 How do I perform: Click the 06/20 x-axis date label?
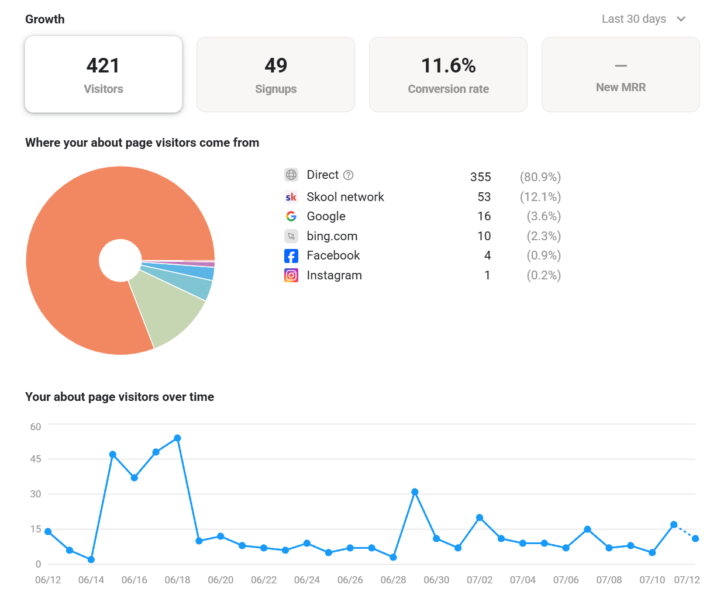click(220, 580)
